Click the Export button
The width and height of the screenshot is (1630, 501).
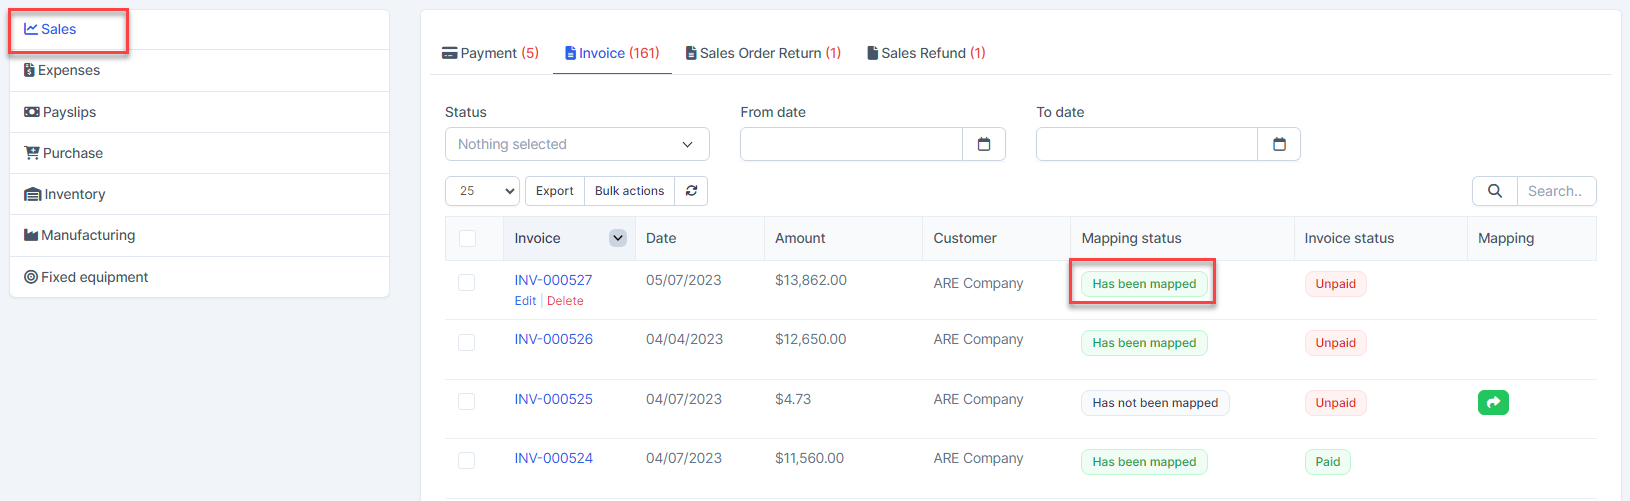click(x=554, y=191)
